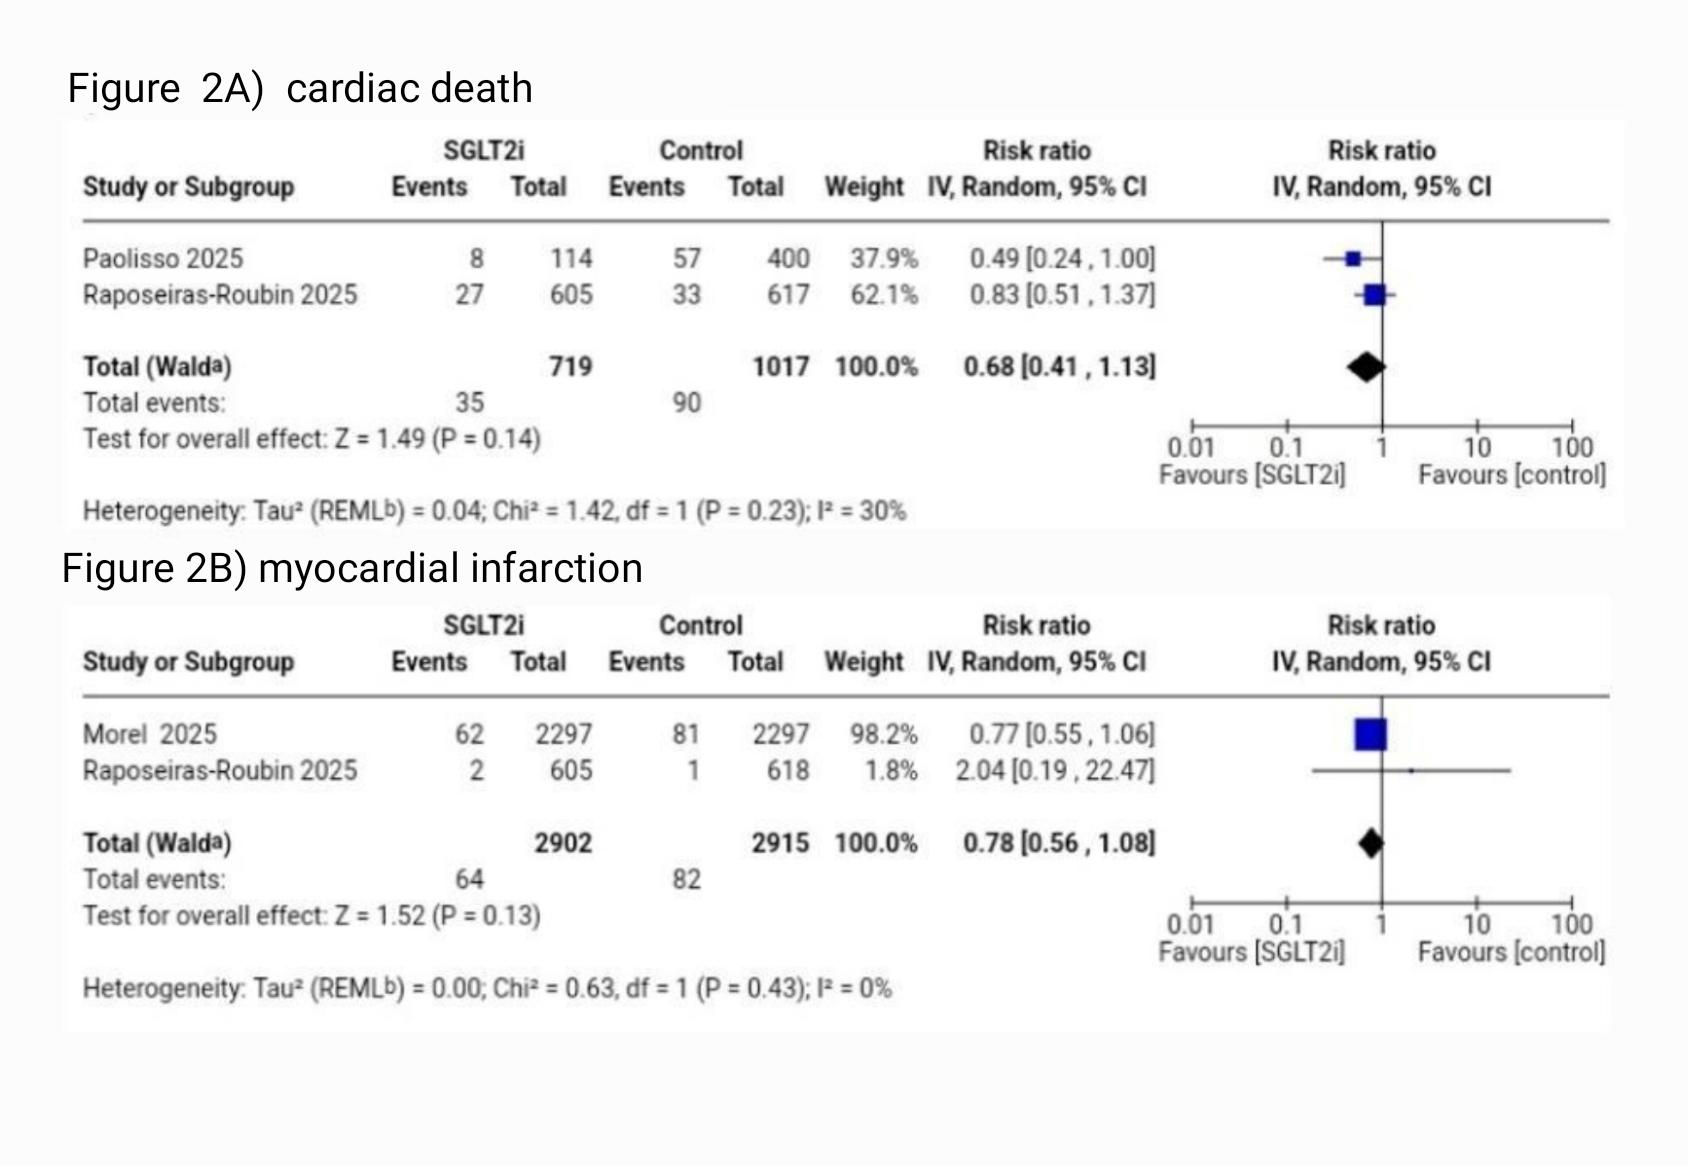
Task: Click Favours [control] label in myocardial infarction plot
Action: (1511, 952)
